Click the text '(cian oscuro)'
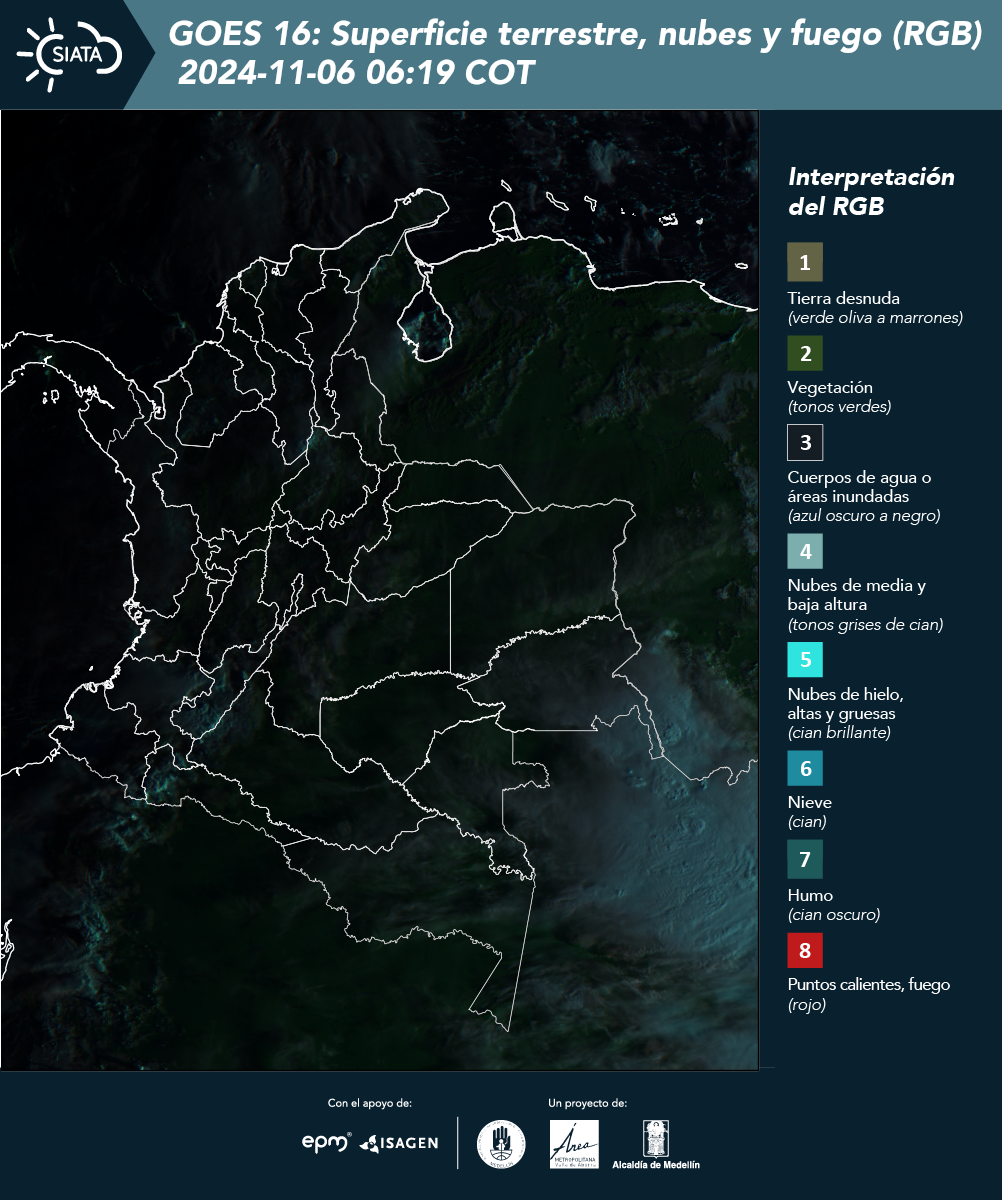 point(834,915)
